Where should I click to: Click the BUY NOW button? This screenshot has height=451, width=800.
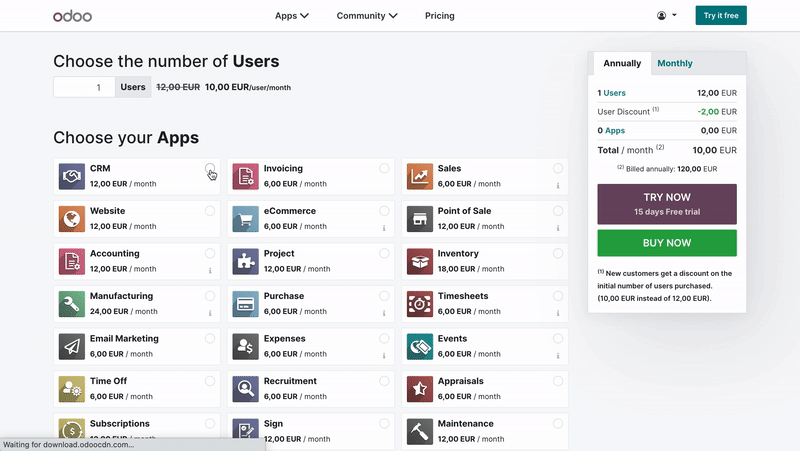(x=667, y=243)
